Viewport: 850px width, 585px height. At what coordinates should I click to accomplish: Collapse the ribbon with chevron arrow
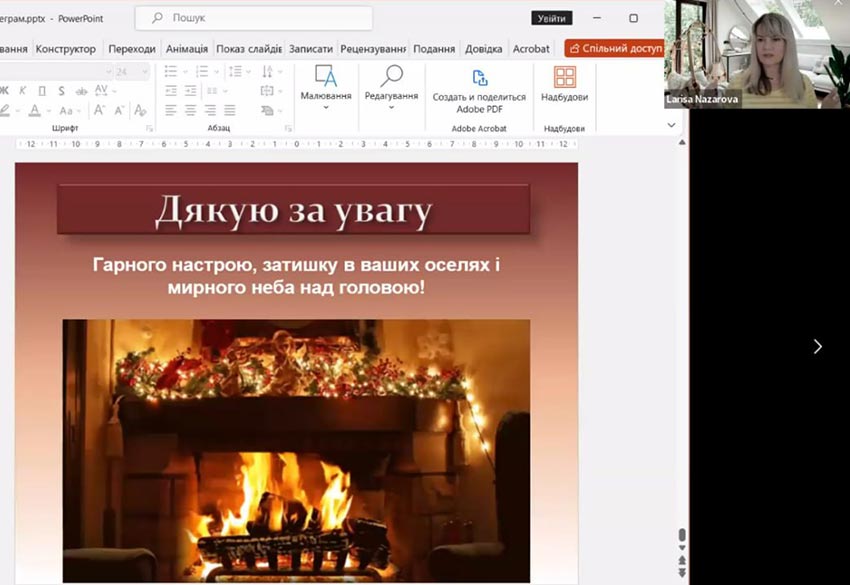tap(671, 125)
